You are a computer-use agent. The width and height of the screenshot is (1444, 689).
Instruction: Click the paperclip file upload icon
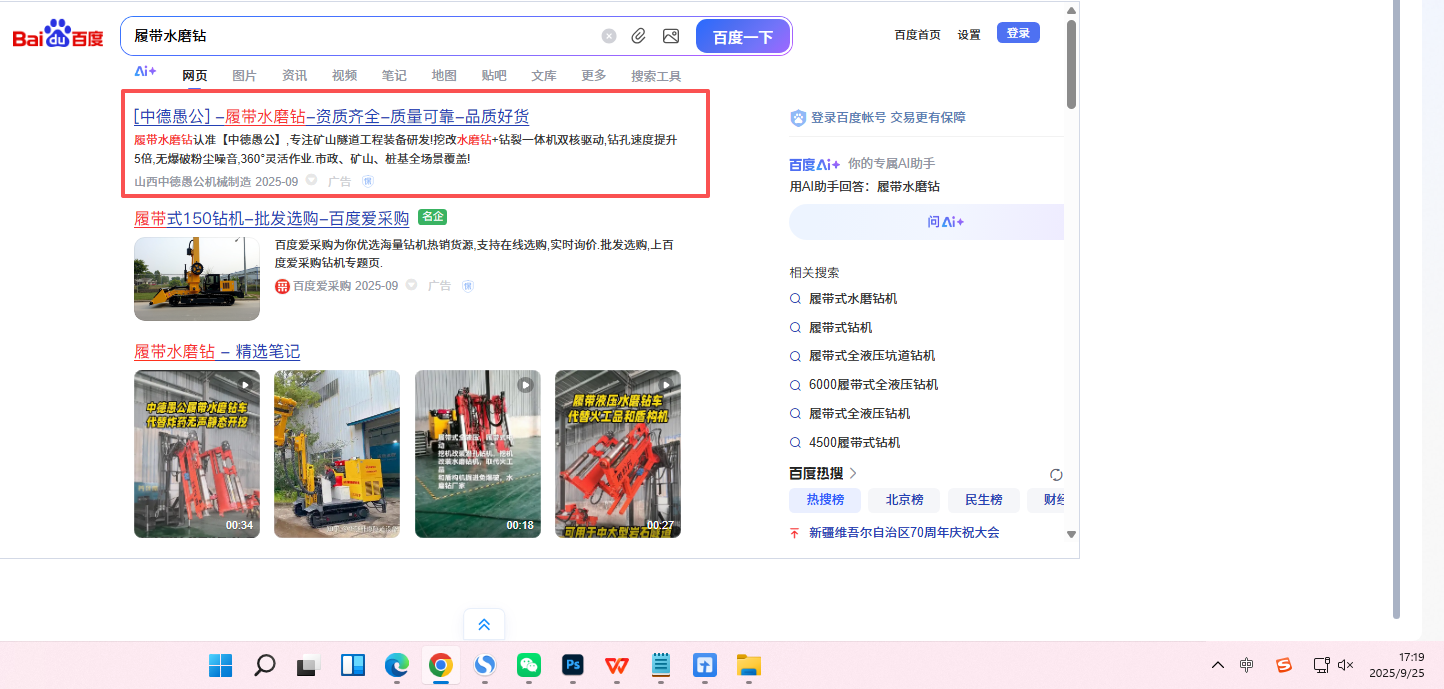click(639, 36)
